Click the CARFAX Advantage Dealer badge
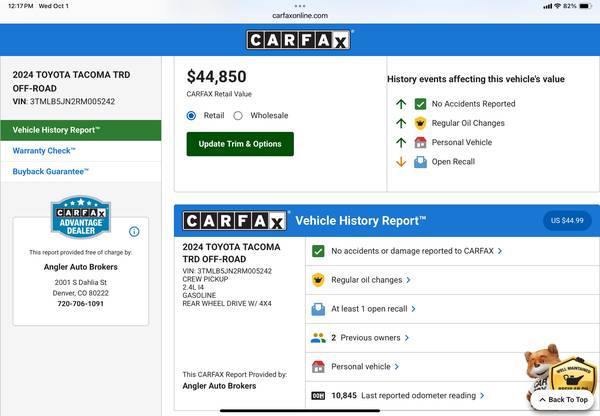 80,218
